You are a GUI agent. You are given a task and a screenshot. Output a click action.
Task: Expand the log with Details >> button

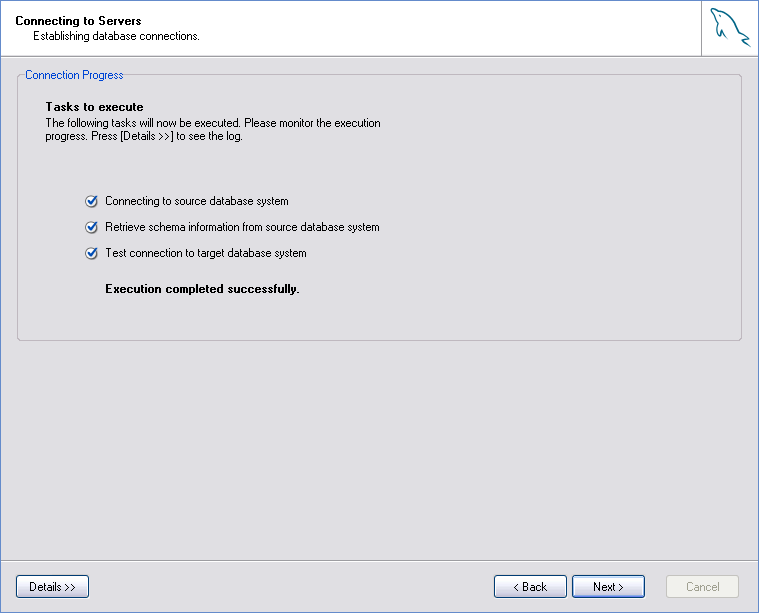[x=52, y=587]
